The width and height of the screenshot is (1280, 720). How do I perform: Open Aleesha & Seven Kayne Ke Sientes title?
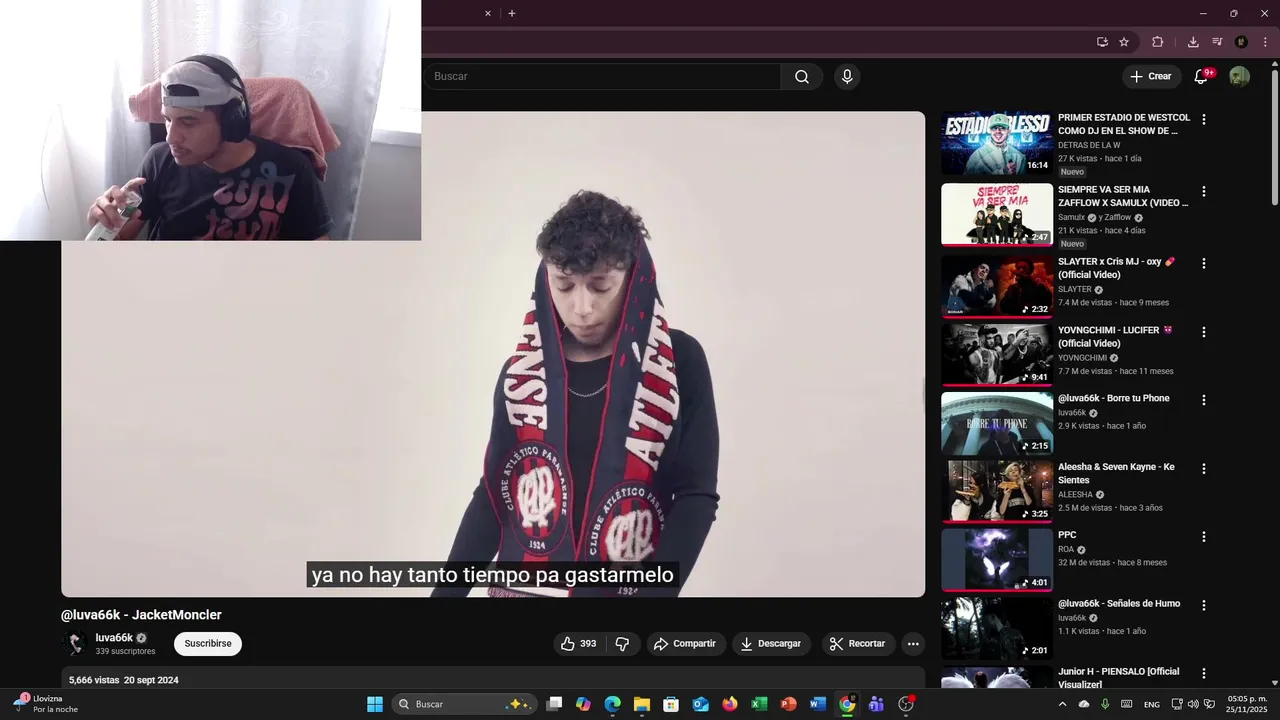click(1116, 473)
